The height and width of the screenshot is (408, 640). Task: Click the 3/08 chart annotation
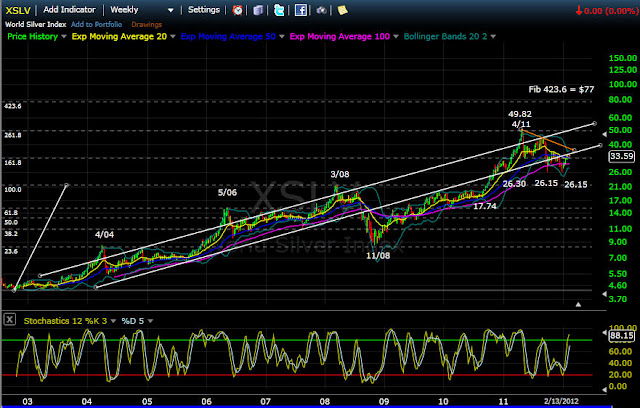pos(340,174)
